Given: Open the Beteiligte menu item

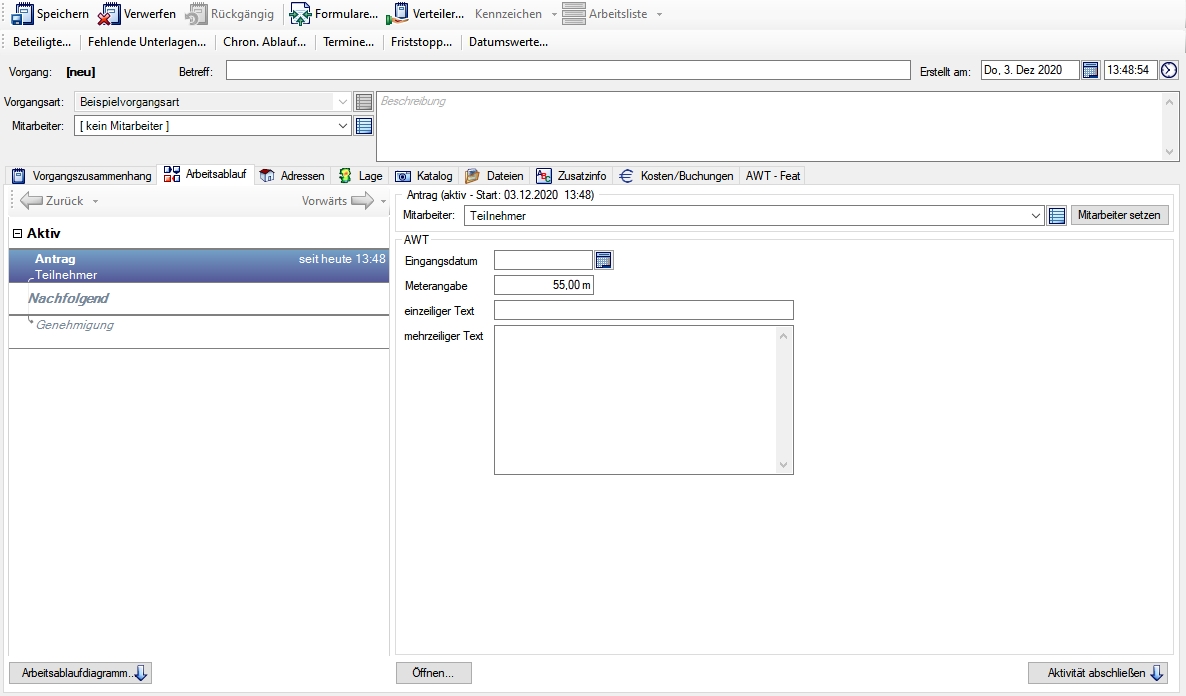Looking at the screenshot, I should [x=42, y=42].
